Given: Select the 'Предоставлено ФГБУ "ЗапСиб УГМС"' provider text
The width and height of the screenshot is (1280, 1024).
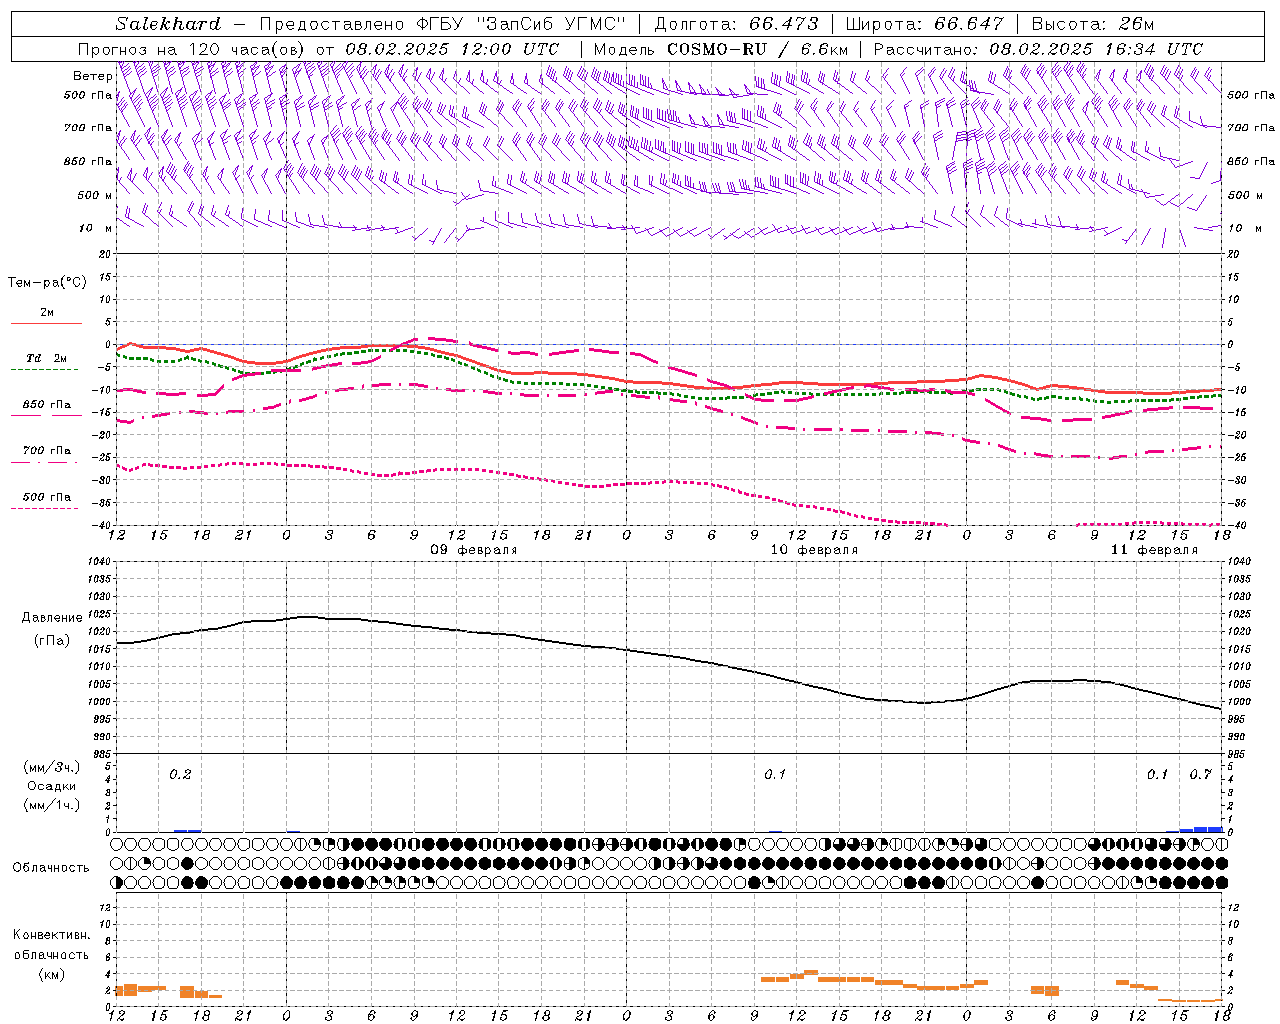Looking at the screenshot, I should [442, 24].
